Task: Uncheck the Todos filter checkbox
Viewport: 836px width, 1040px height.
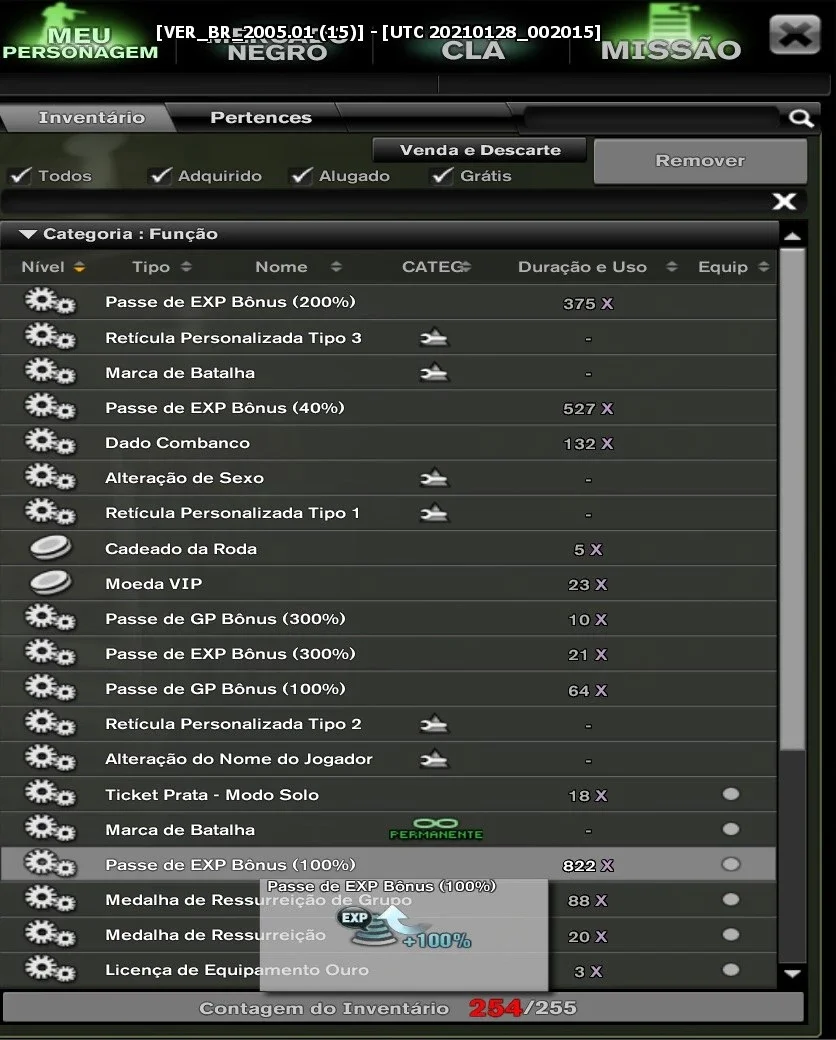Action: [x=21, y=176]
